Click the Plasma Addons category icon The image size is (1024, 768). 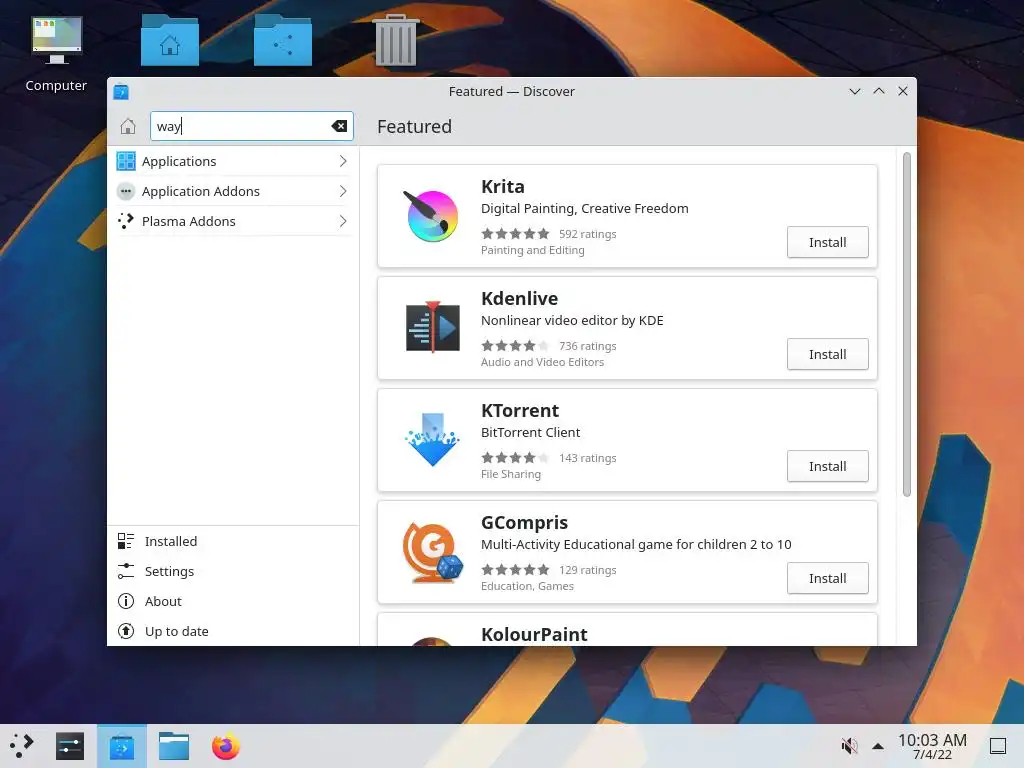click(126, 221)
